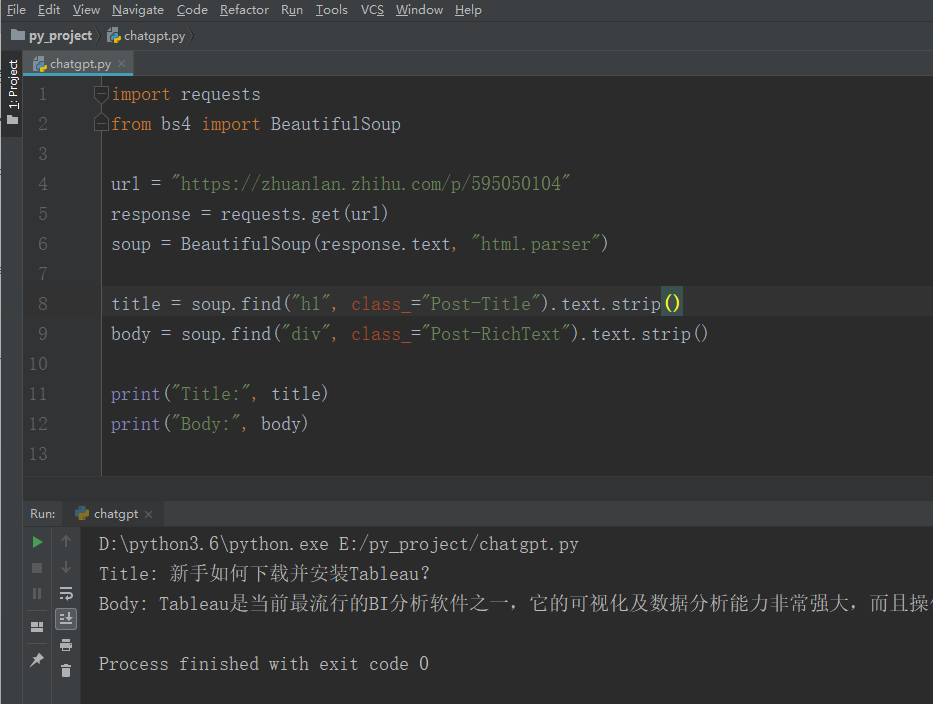
Task: Click the fold marker on line 2
Action: (101, 124)
